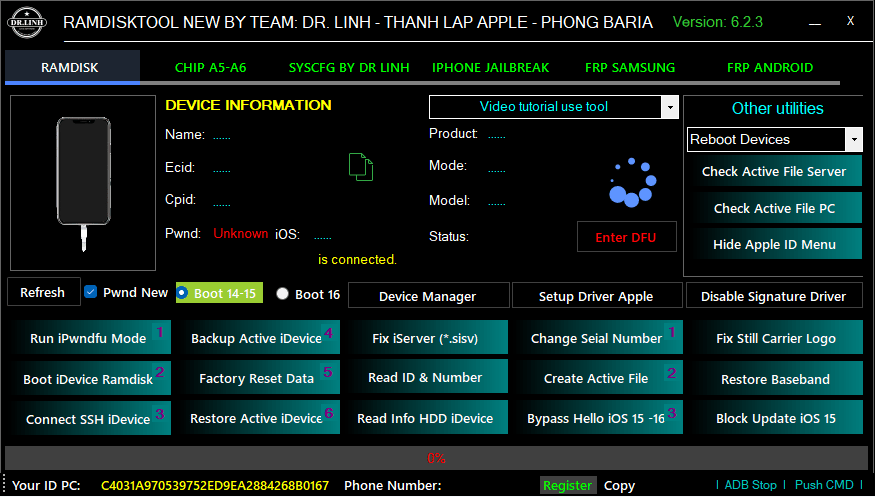Minimize the Ramdisktool window
Viewport: 875px width, 498px height.
[x=815, y=23]
